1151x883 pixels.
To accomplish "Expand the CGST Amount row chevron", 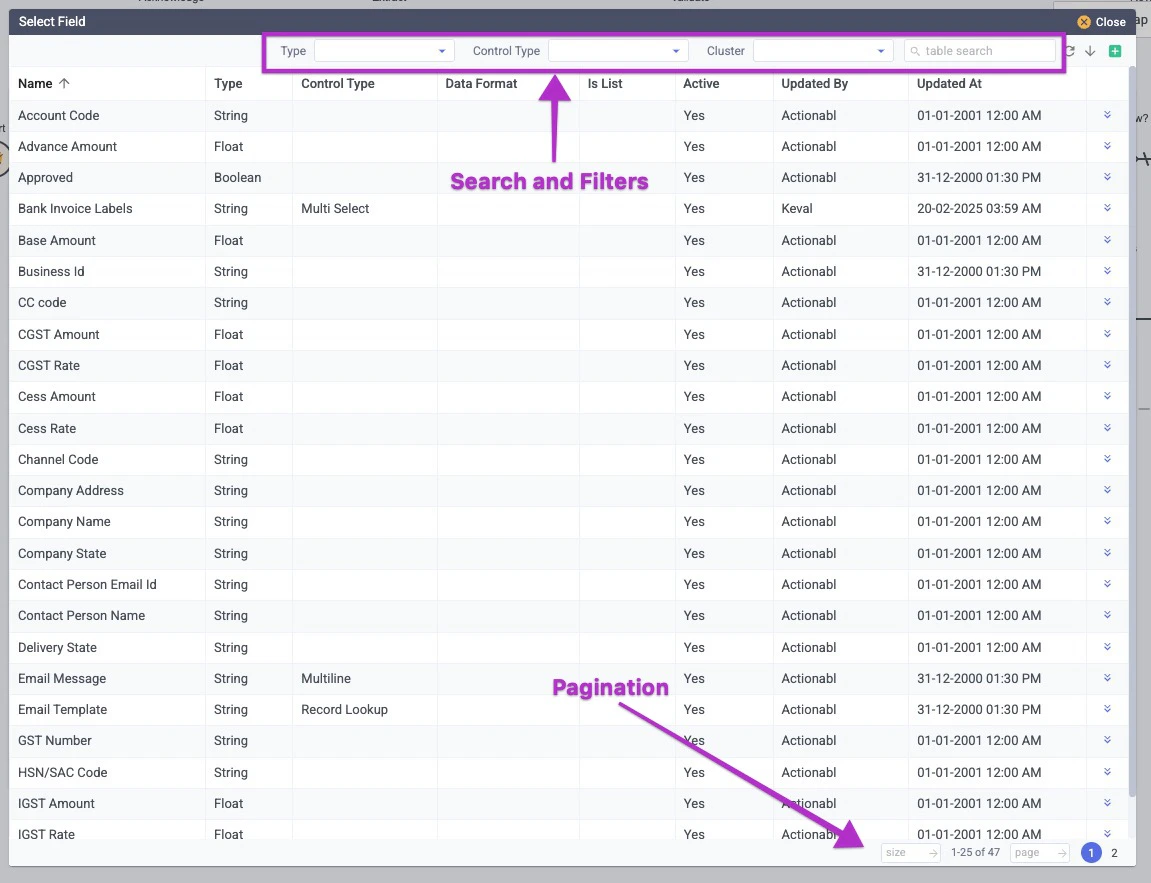I will pyautogui.click(x=1107, y=333).
